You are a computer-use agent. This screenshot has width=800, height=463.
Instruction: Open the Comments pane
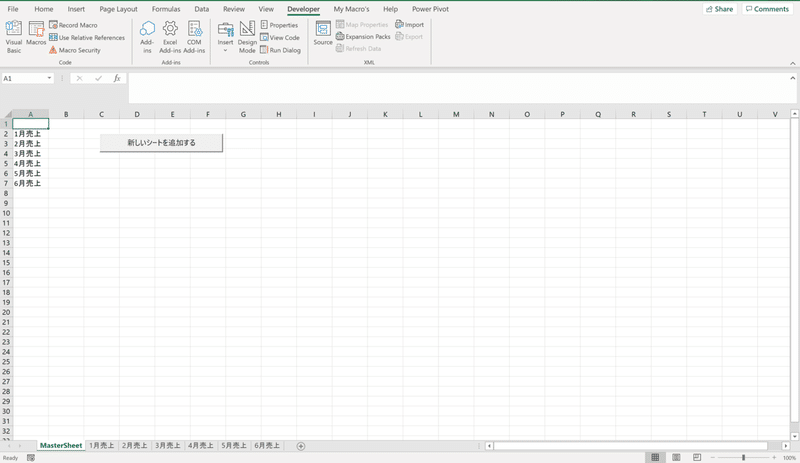pyautogui.click(x=767, y=9)
